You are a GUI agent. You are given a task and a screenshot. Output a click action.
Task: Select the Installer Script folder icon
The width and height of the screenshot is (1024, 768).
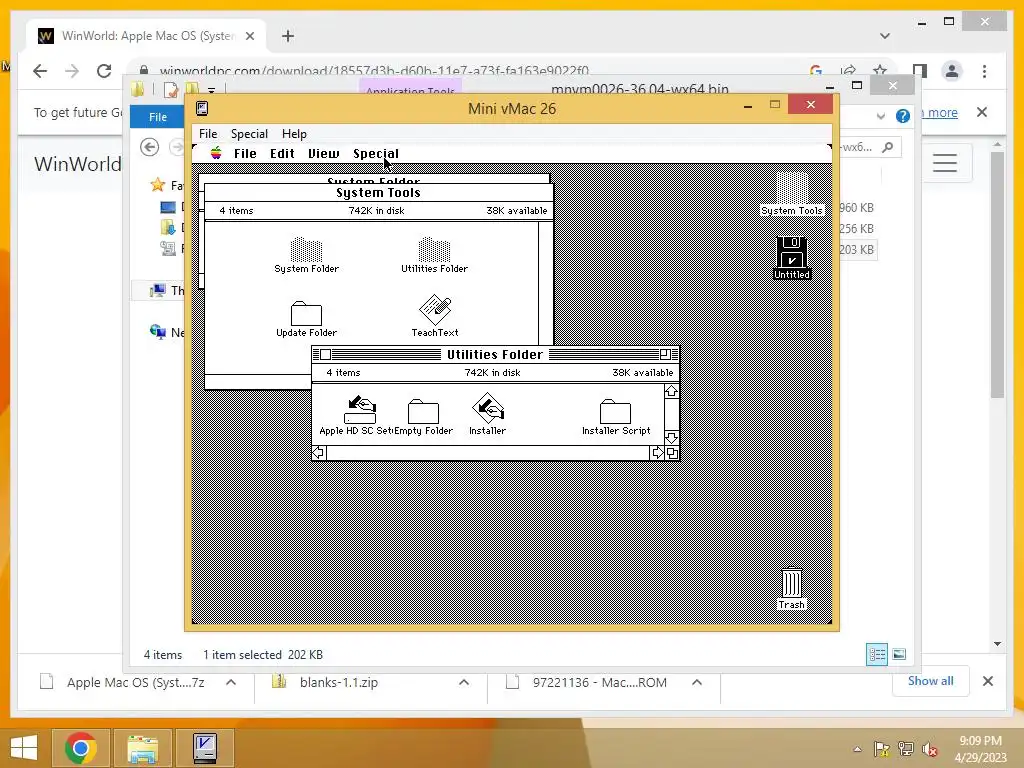click(616, 417)
